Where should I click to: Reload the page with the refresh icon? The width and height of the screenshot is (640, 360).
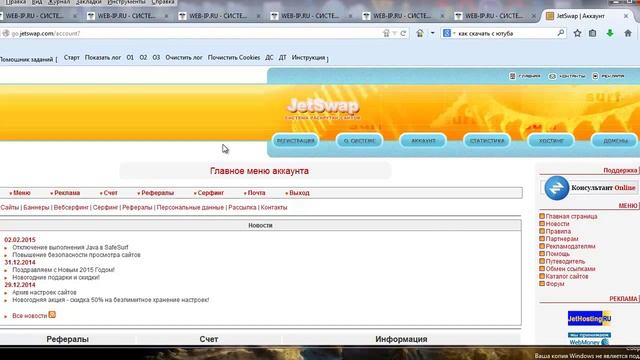pyautogui.click(x=403, y=33)
